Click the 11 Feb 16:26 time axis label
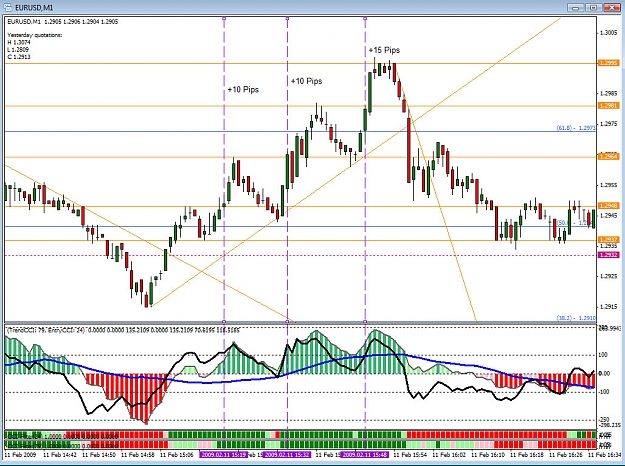The image size is (625, 466). [566, 454]
